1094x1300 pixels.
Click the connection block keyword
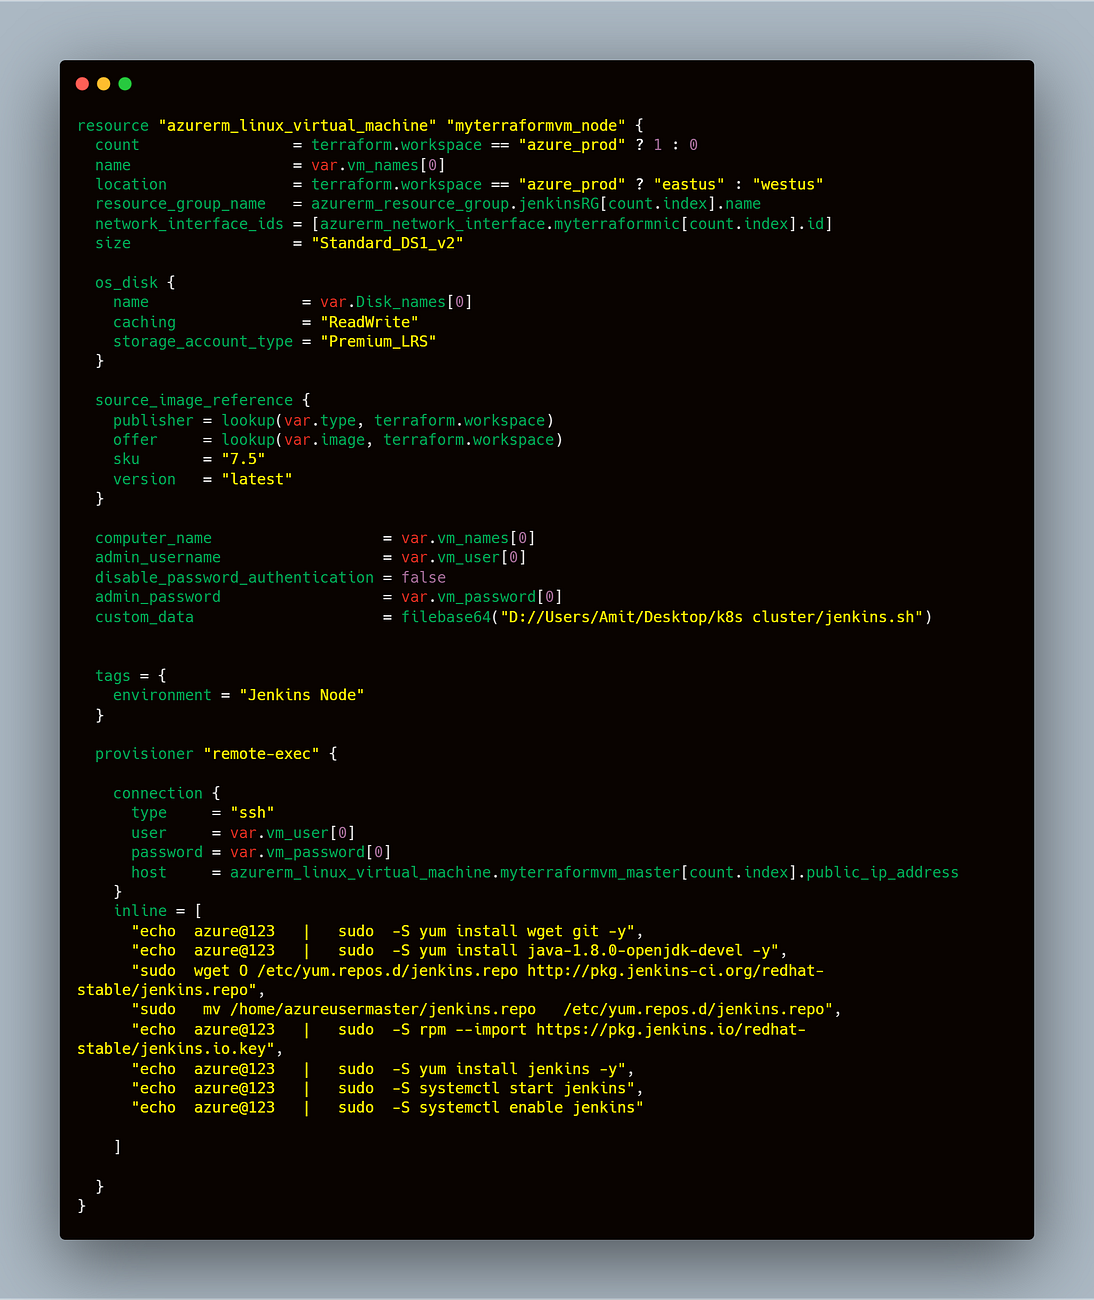158,794
